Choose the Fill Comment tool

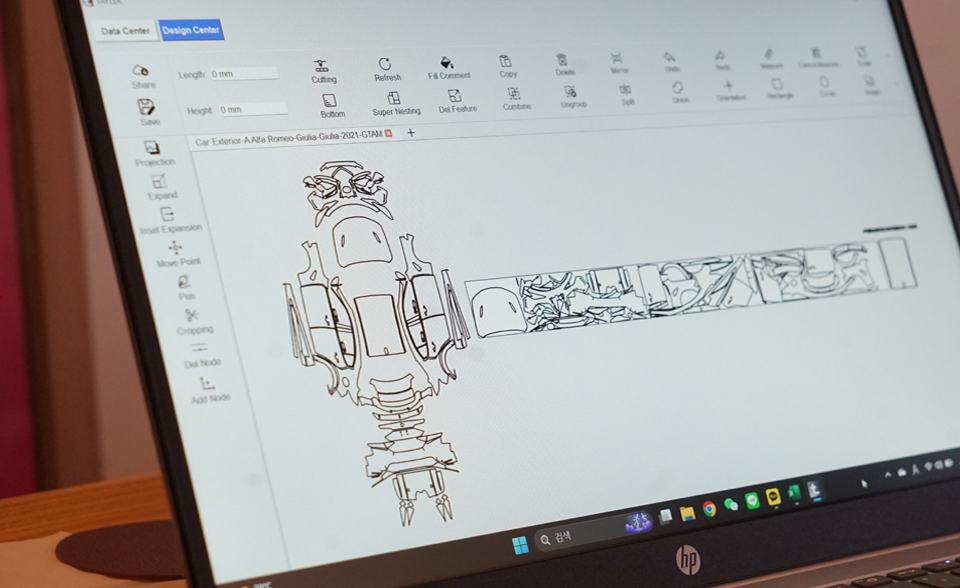coord(447,63)
